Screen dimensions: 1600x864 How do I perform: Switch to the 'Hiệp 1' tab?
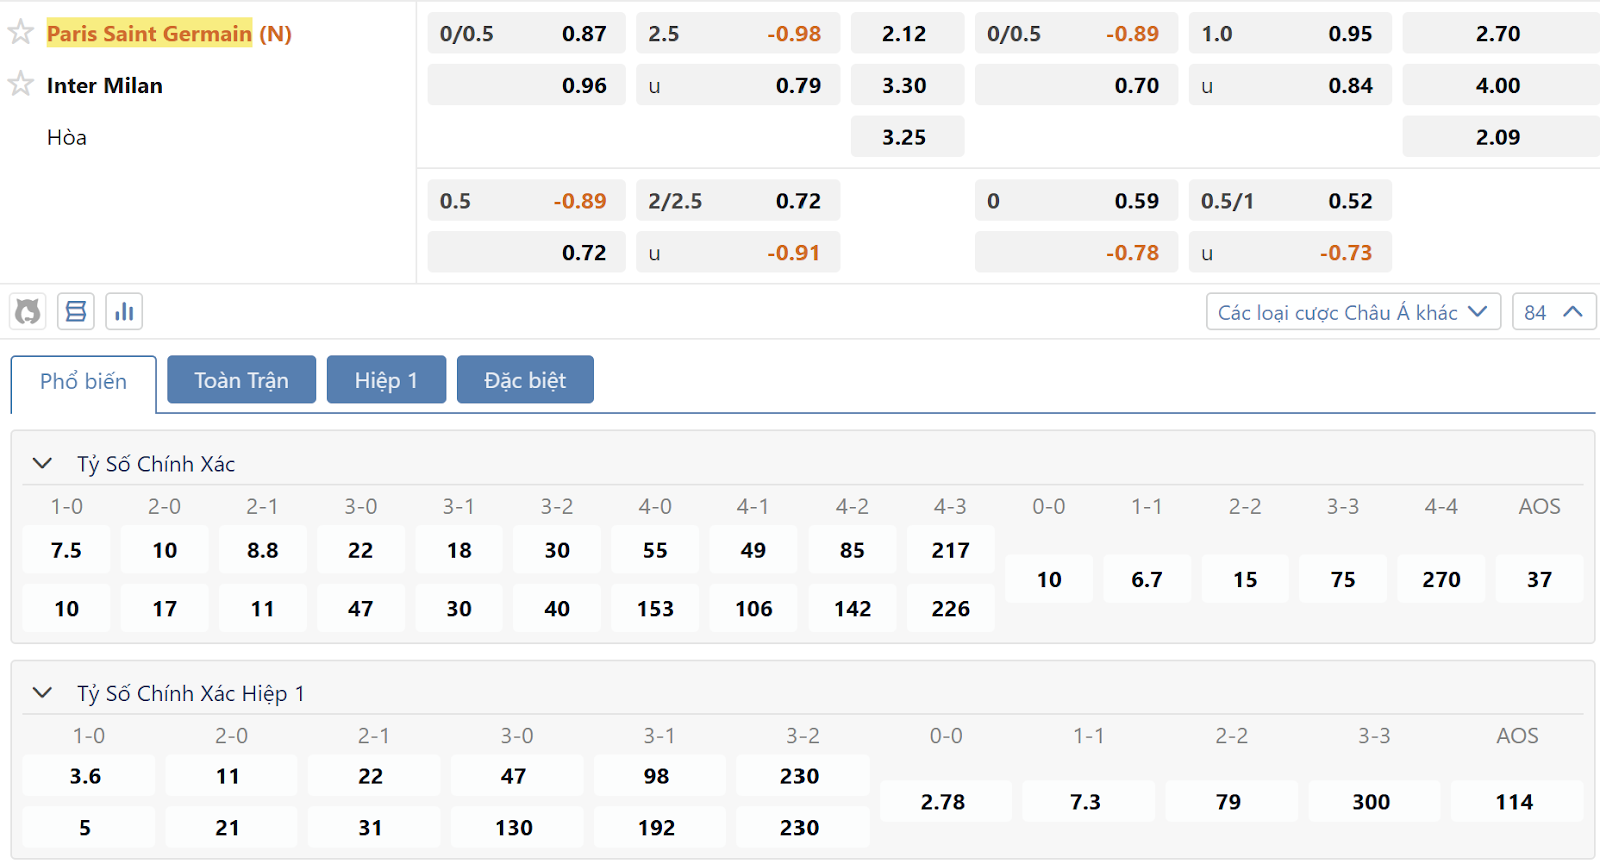386,380
